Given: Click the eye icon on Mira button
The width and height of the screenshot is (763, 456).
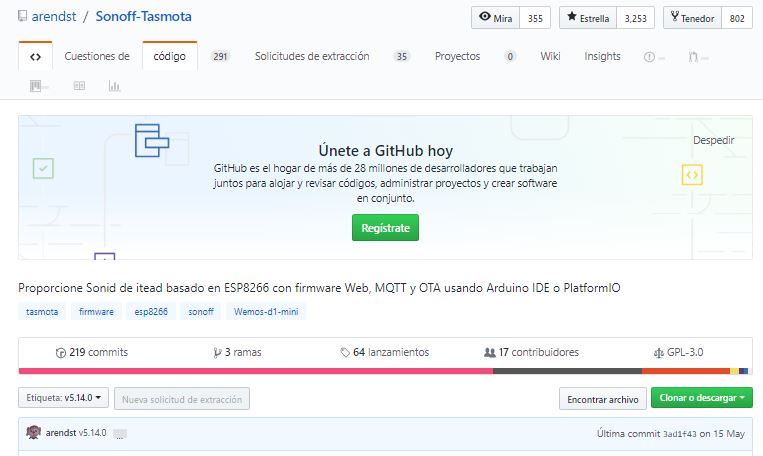Looking at the screenshot, I should (485, 17).
